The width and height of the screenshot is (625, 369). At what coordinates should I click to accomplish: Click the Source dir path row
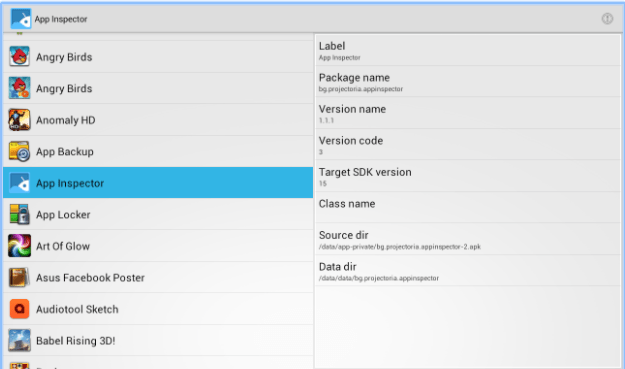(x=468, y=239)
